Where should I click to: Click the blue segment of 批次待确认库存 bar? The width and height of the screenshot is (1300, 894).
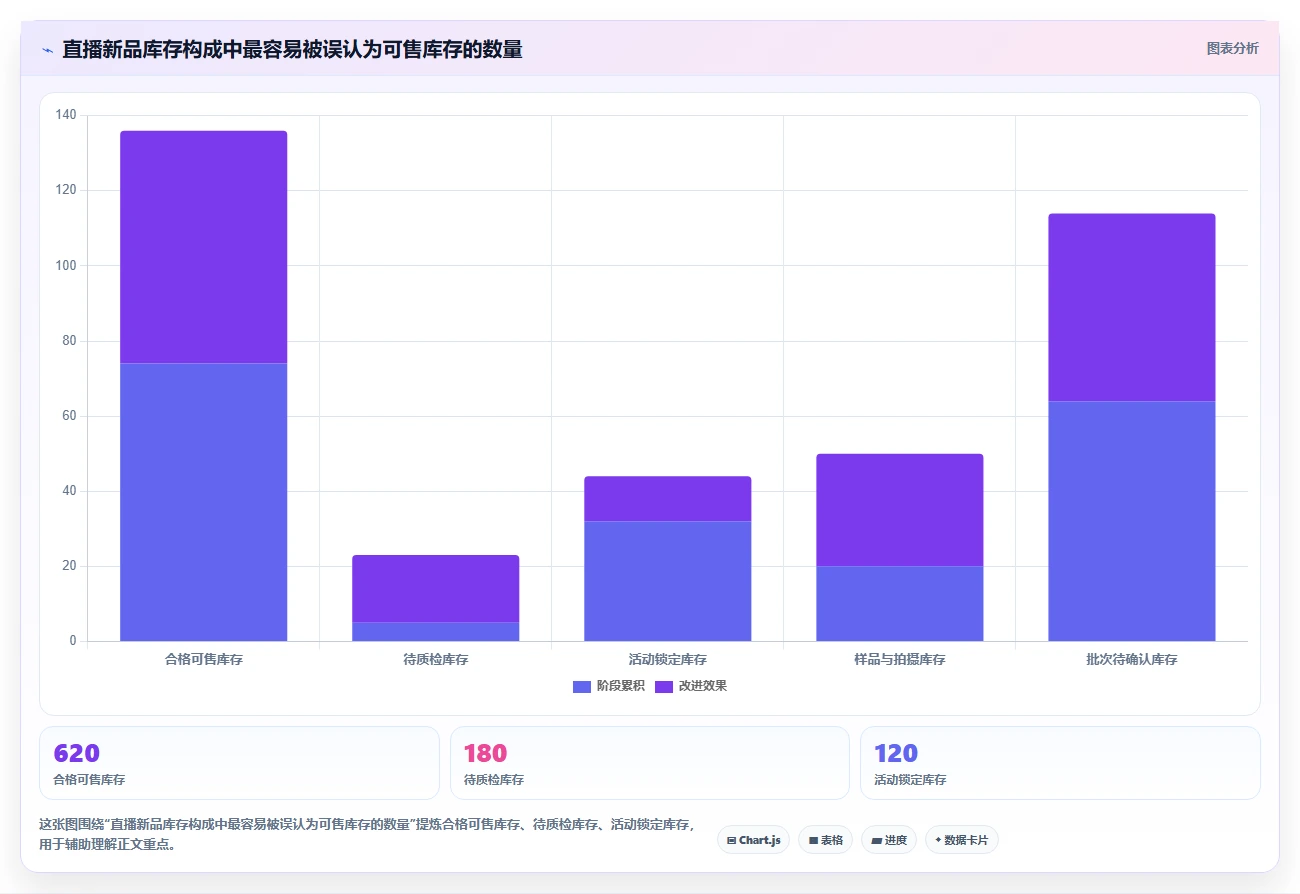tap(1131, 521)
